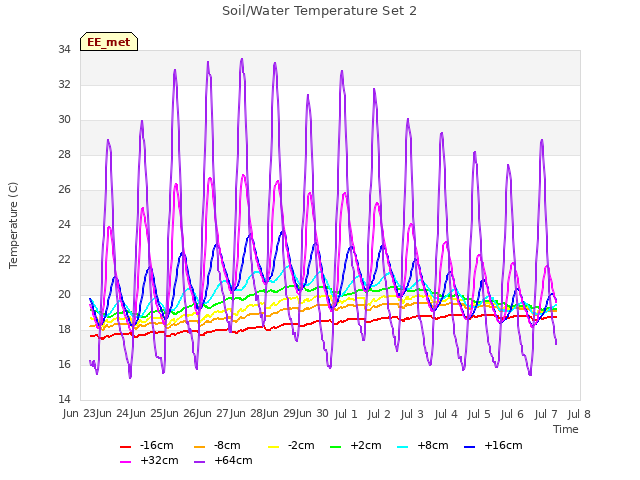Click the Jul 5 x-axis label
Screen dimensions: 640x480
(x=479, y=414)
